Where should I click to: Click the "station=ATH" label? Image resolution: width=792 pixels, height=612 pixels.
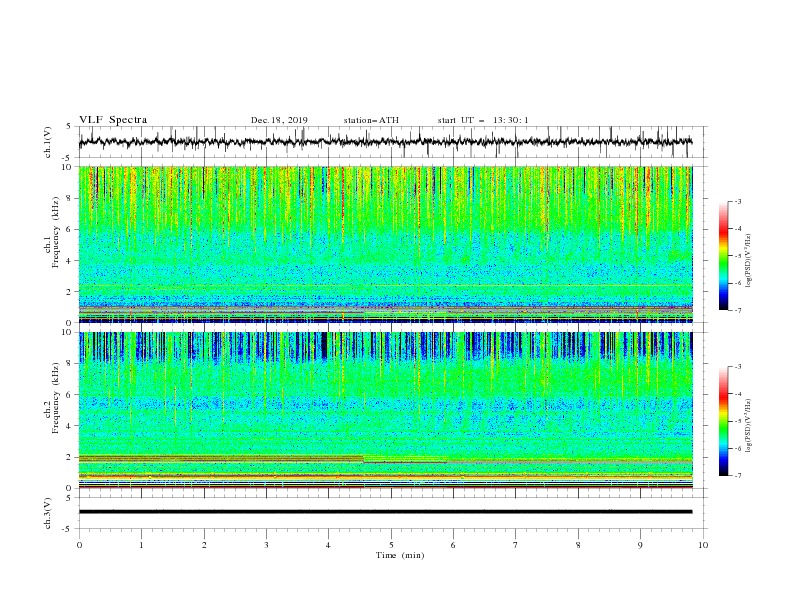click(371, 120)
